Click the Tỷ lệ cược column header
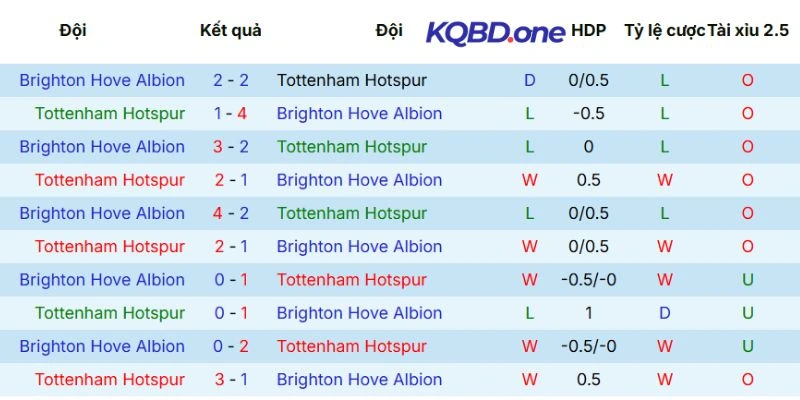Screen dimensions: 800x400 (664, 30)
